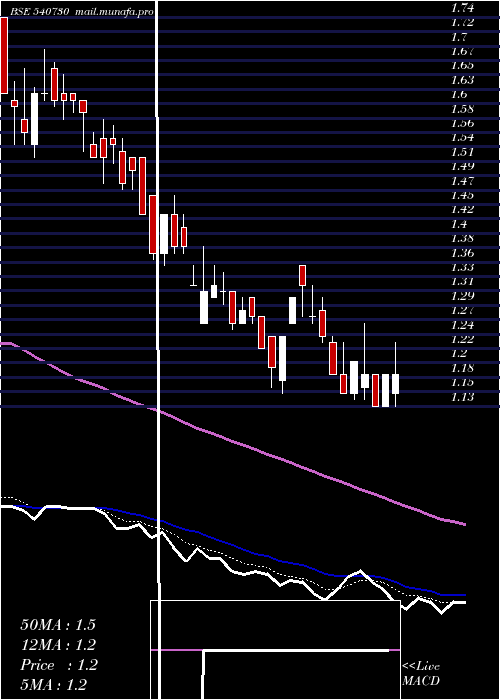500x700 pixels.
Task: Click the 1.72 price axis label
Action: (x=462, y=22)
